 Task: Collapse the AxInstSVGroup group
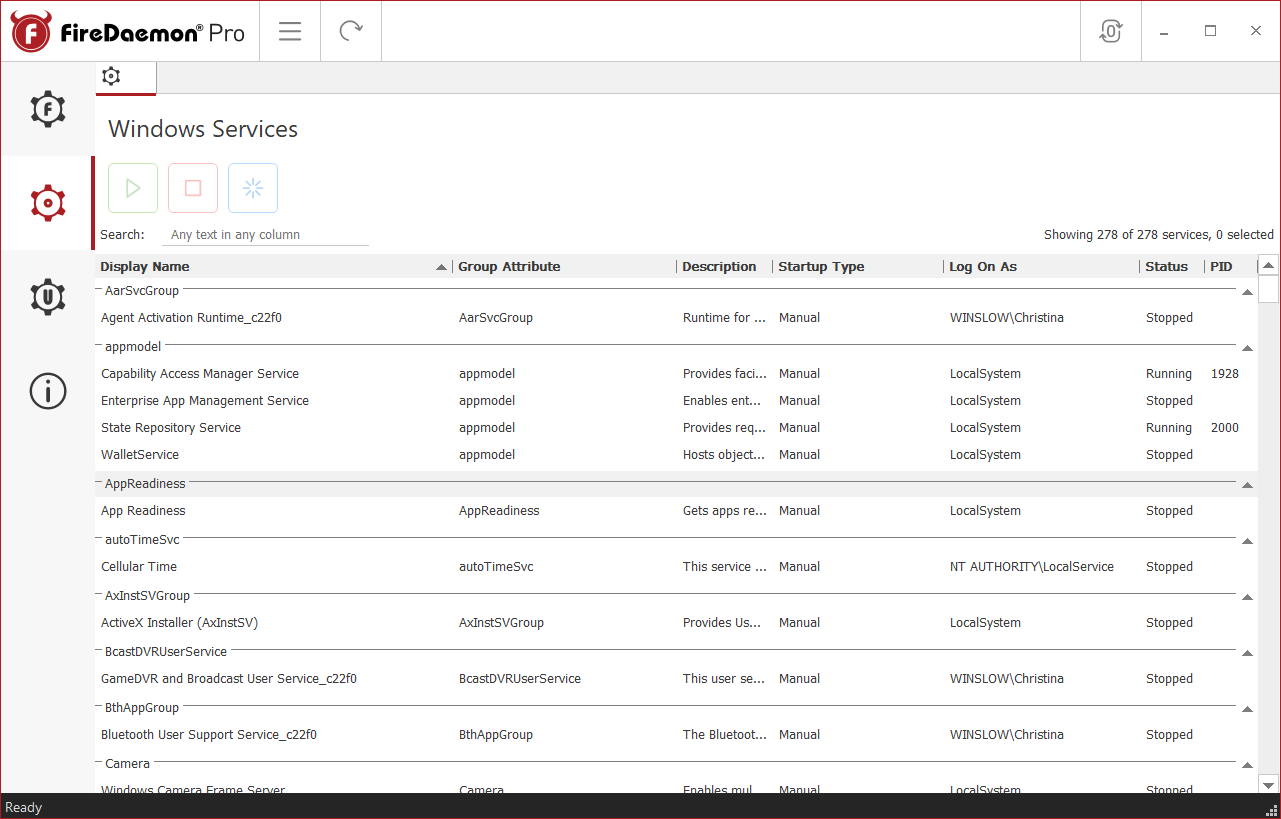coord(1247,597)
